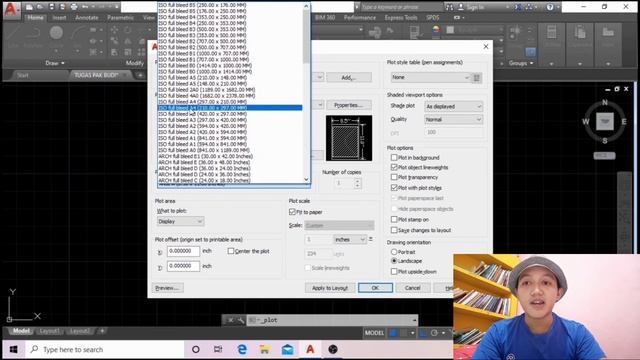Select the Portrait orientation radio button
640x360 pixels.
click(x=394, y=252)
